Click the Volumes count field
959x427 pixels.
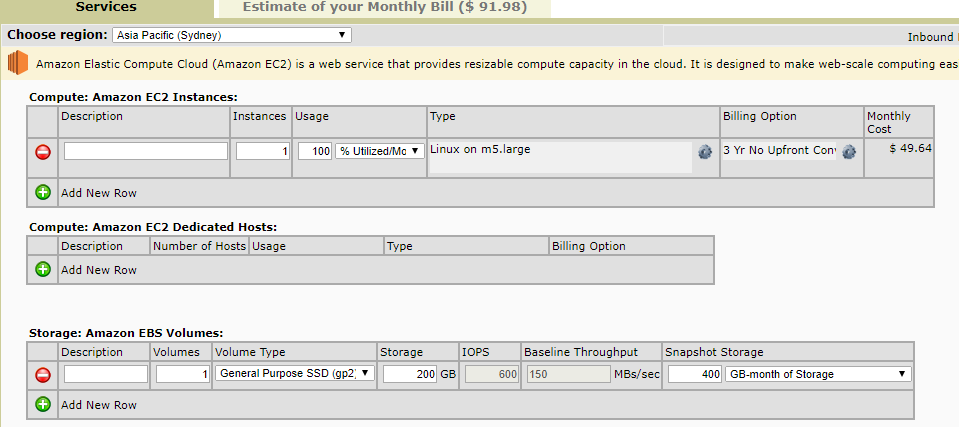pos(183,374)
